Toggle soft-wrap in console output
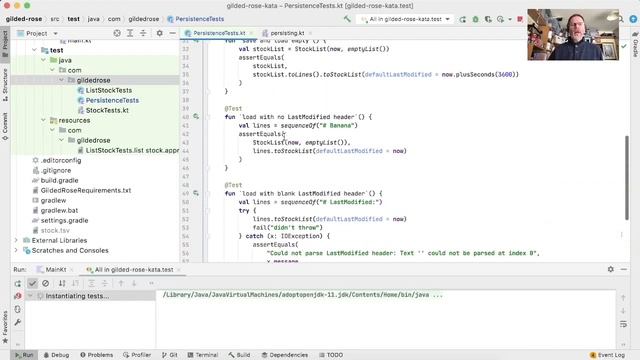The height and width of the screenshot is (360, 640). pyautogui.click(x=623, y=324)
